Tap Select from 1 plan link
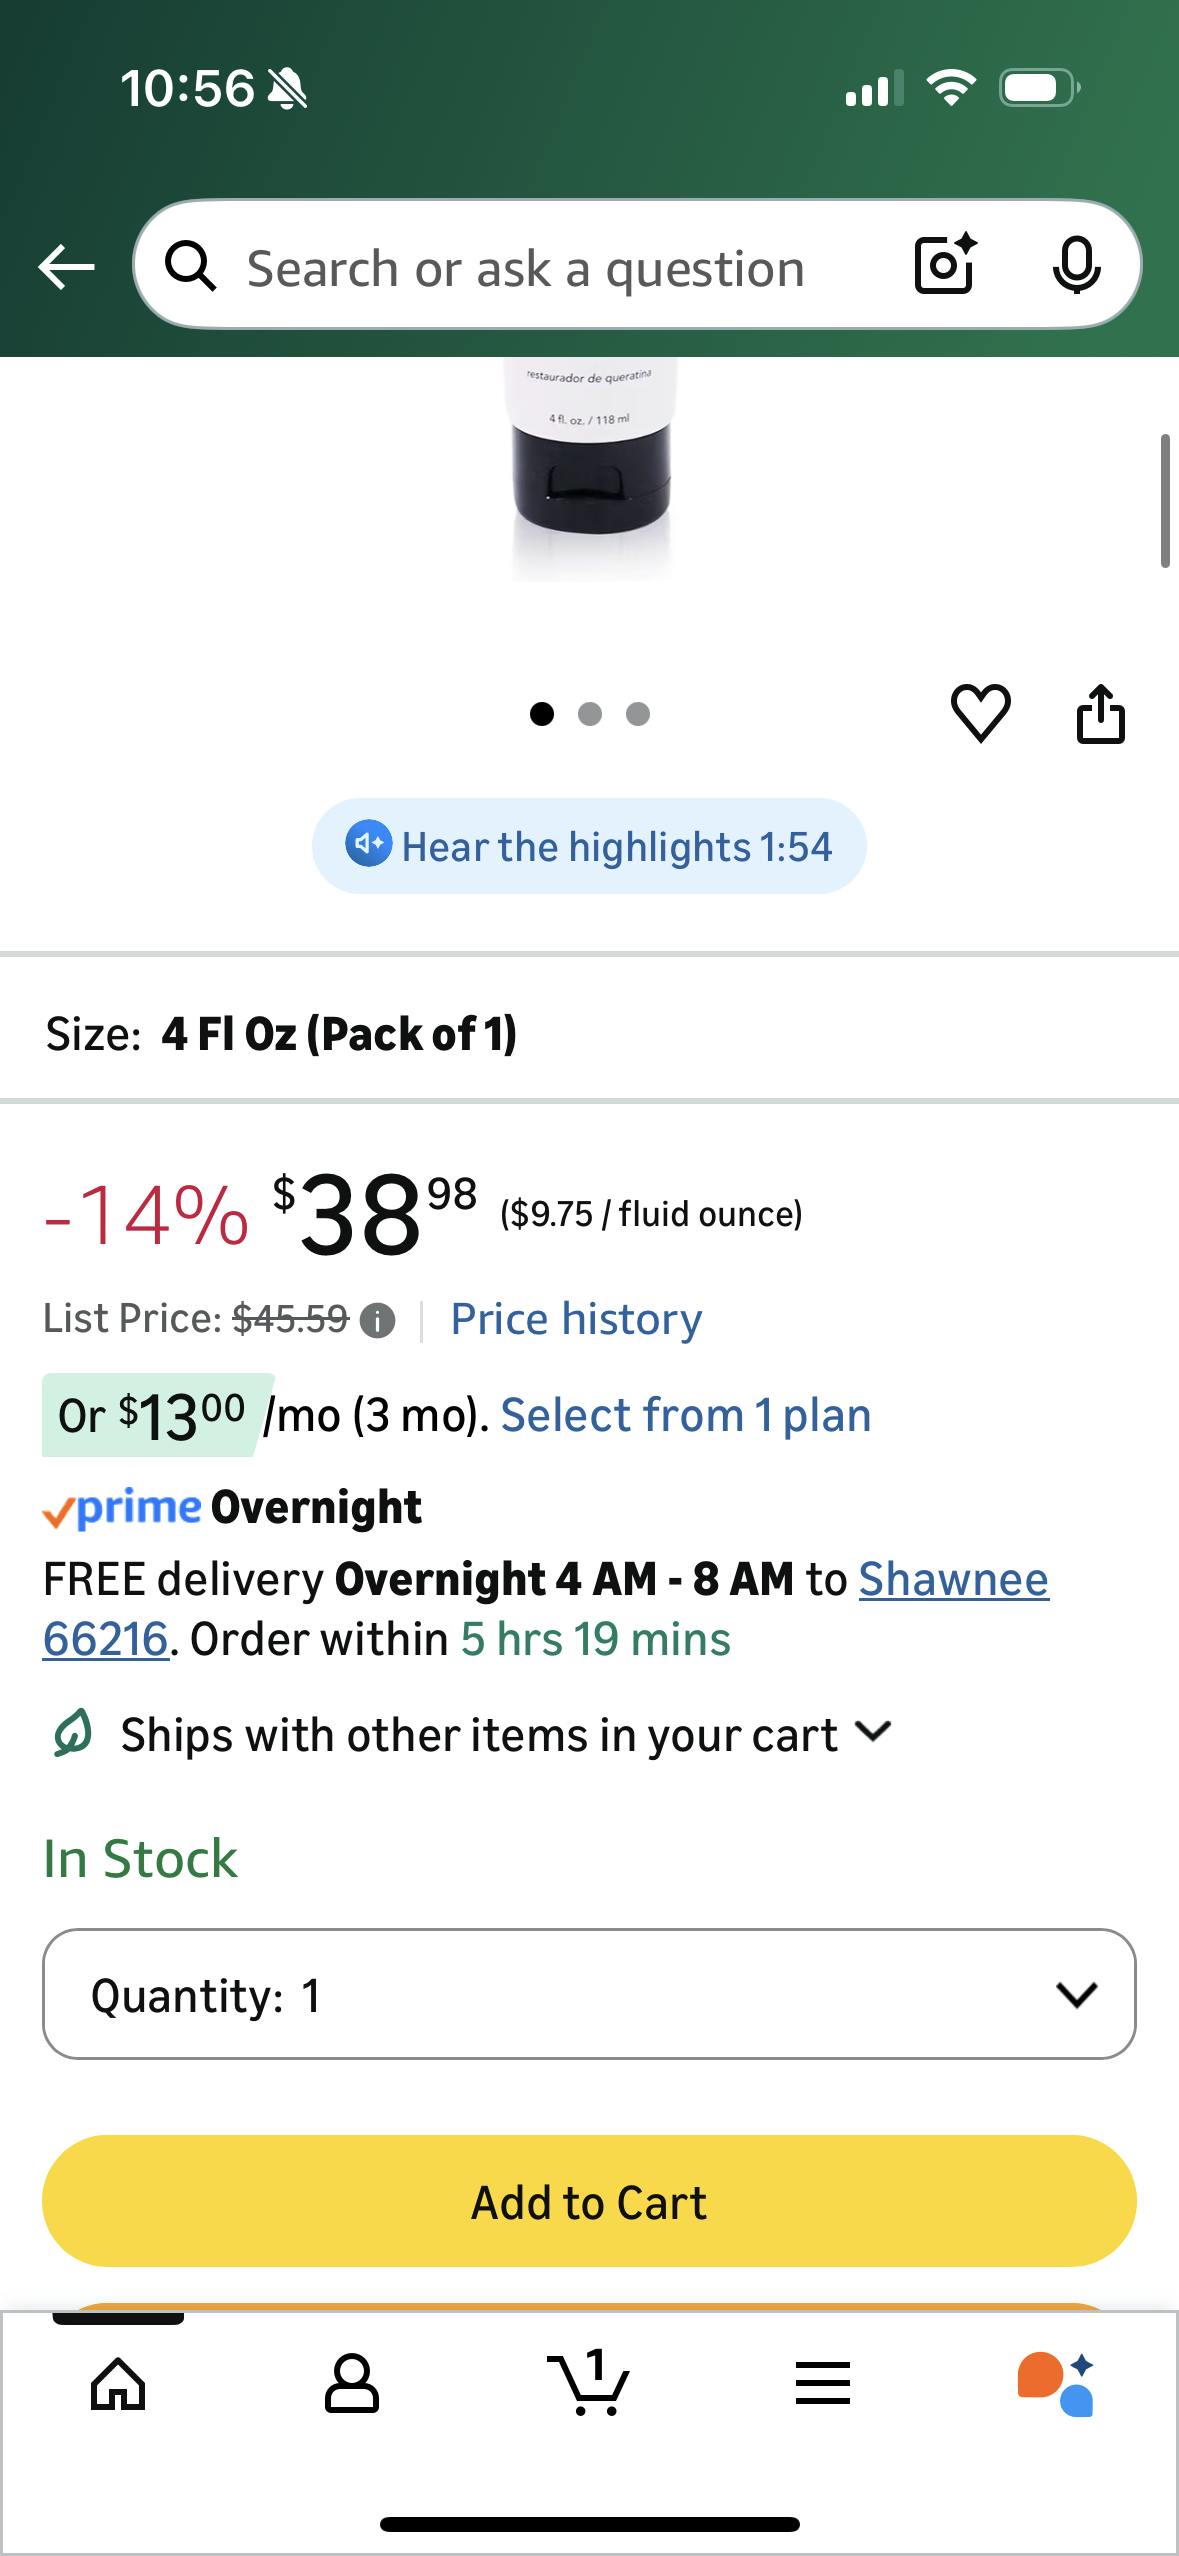The width and height of the screenshot is (1179, 2556). (686, 1415)
